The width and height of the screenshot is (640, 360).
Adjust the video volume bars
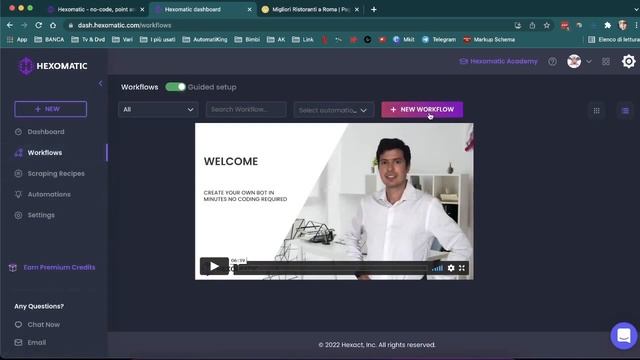(x=438, y=268)
